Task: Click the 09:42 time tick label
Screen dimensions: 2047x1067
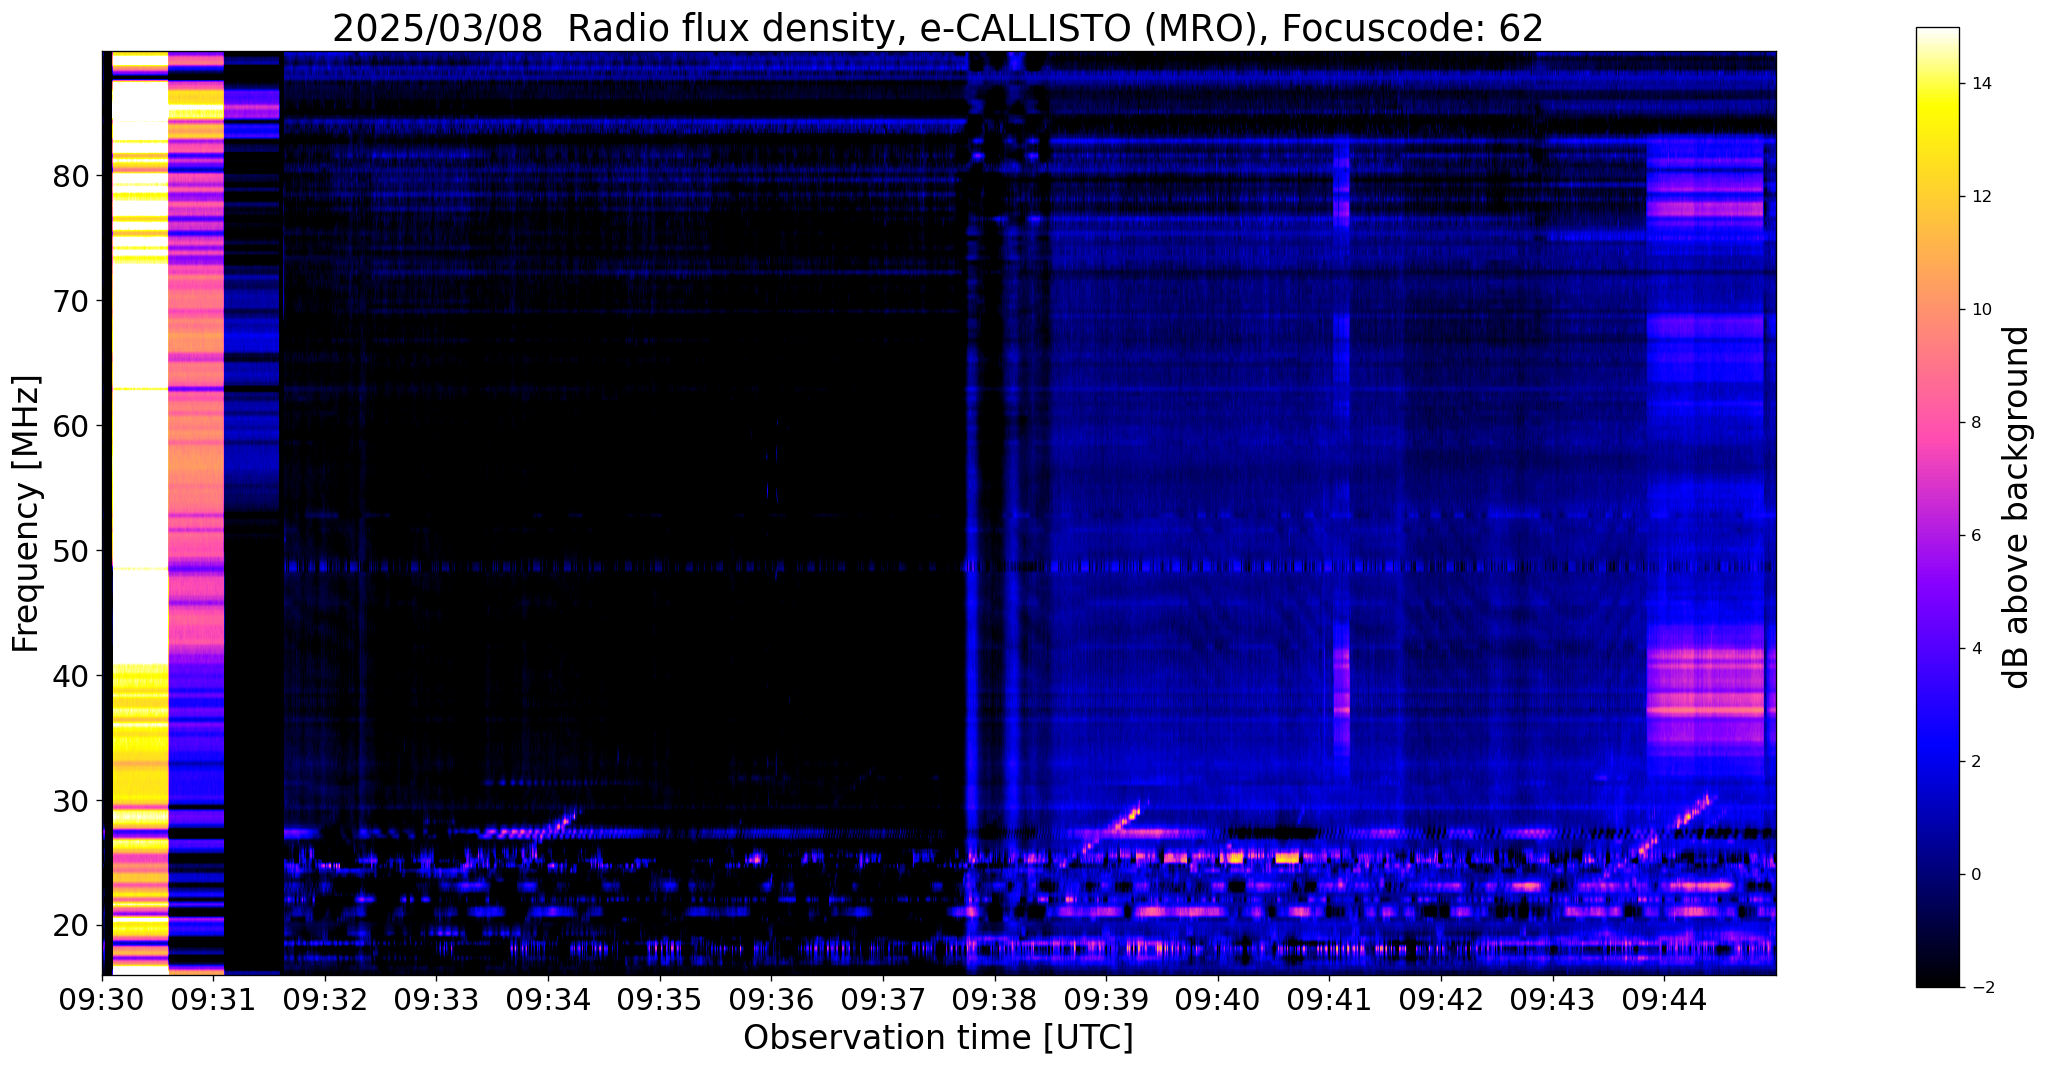Action: tap(1440, 1001)
